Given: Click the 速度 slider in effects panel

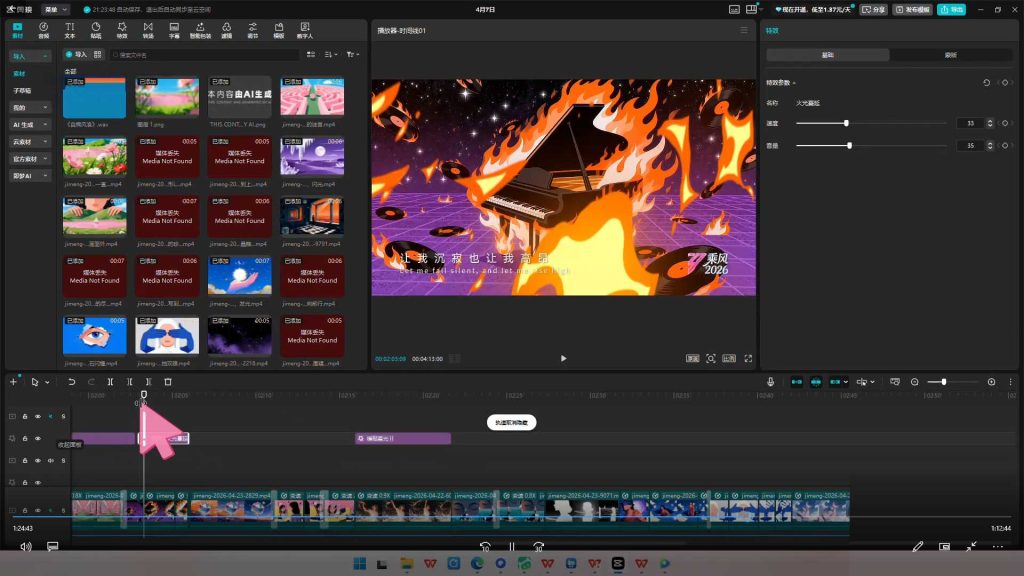Looking at the screenshot, I should (x=871, y=123).
